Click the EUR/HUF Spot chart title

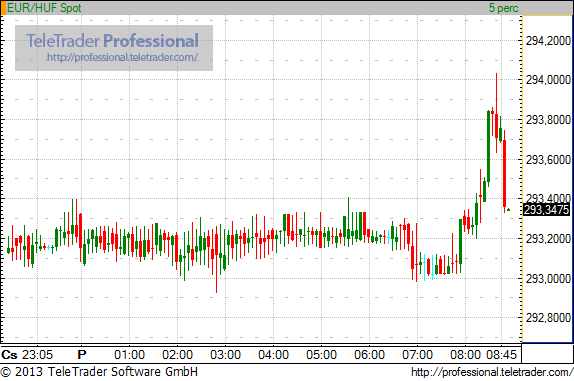pos(44,8)
